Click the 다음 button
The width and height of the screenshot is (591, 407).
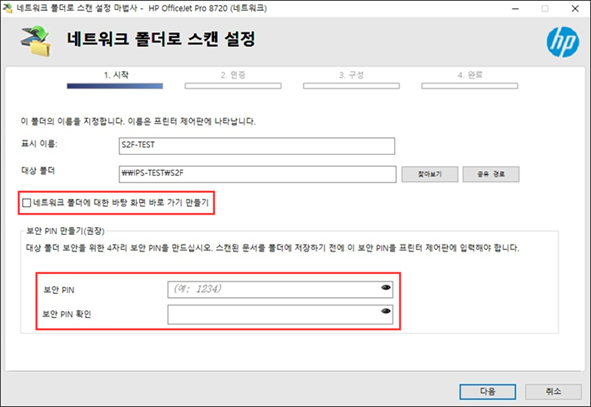pyautogui.click(x=487, y=392)
